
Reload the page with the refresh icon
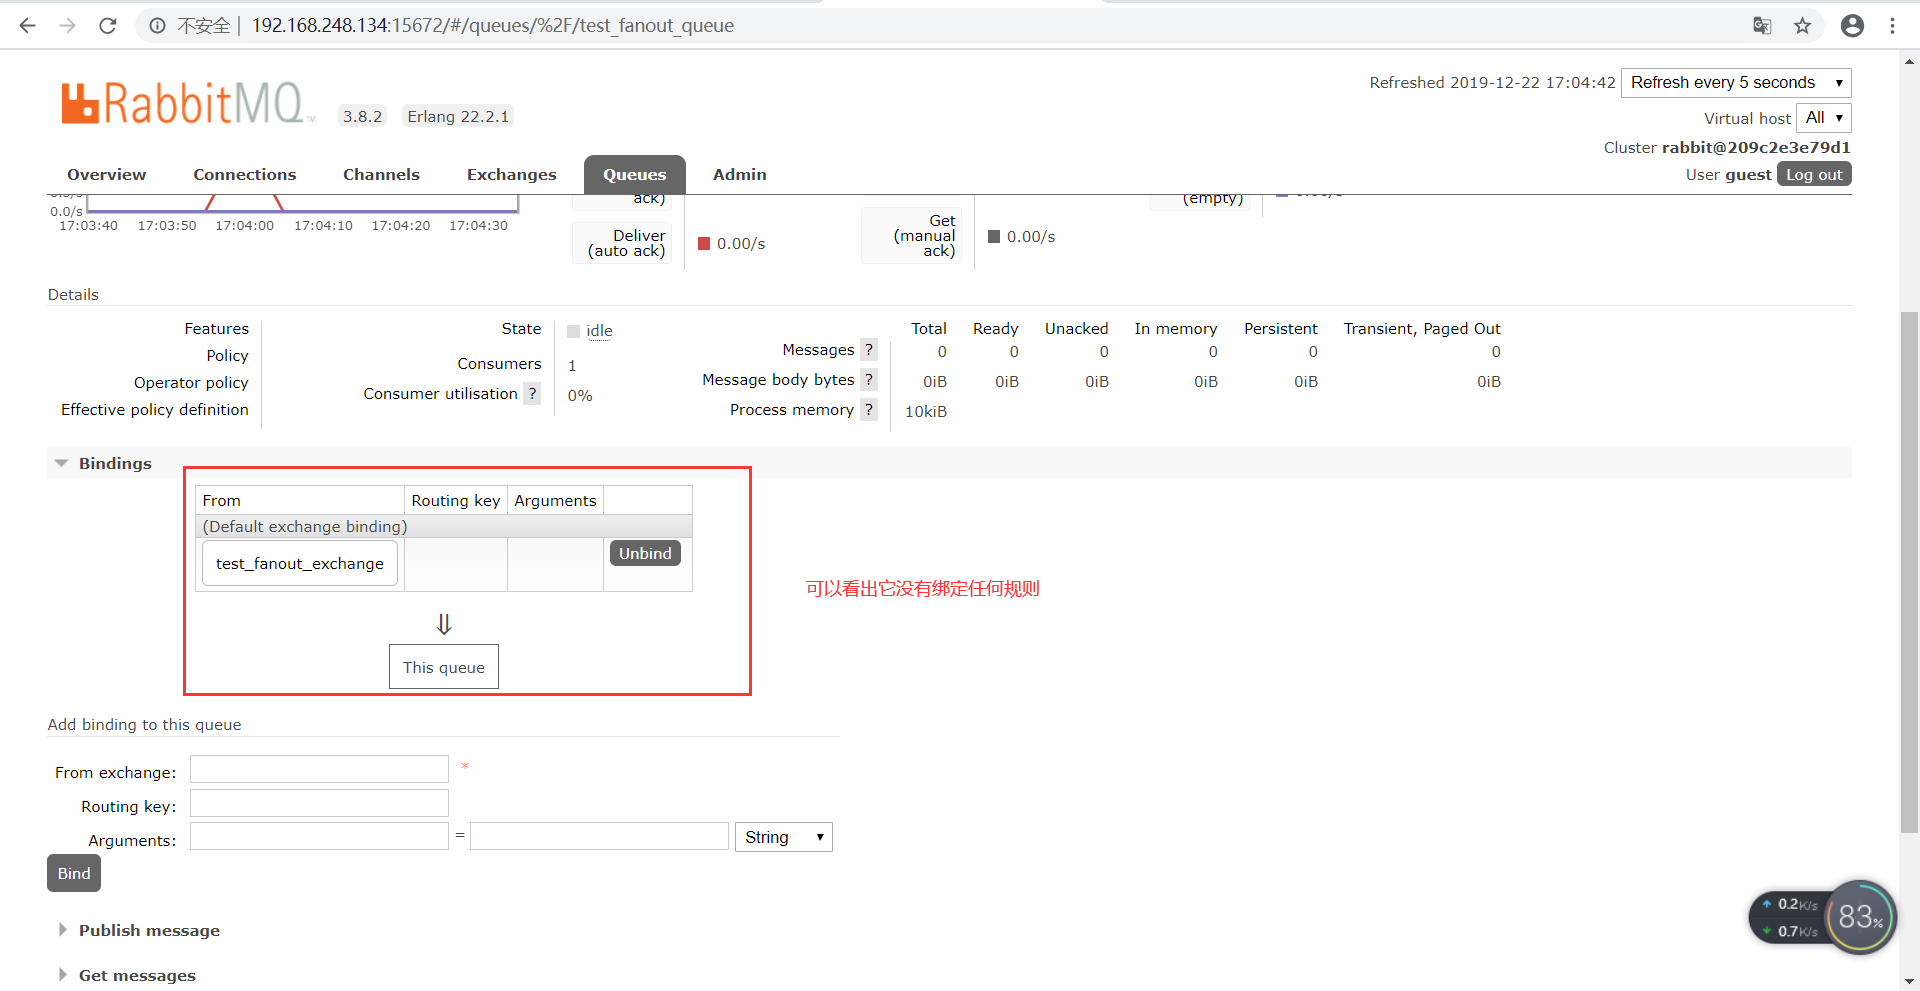(x=108, y=25)
